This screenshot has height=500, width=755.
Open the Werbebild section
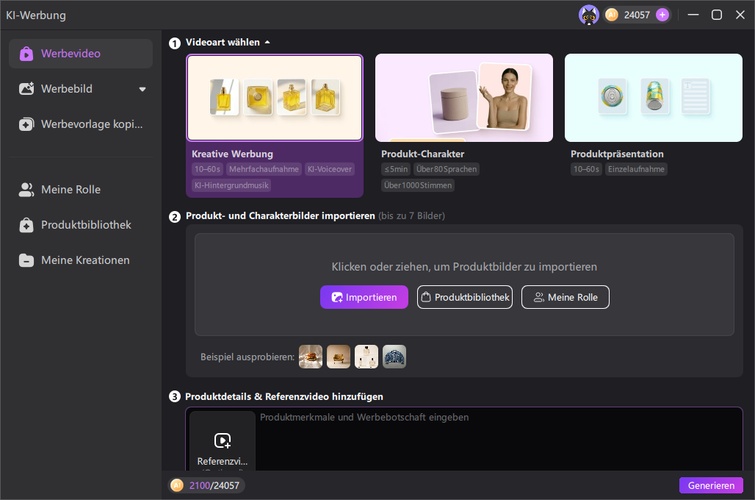tap(81, 89)
